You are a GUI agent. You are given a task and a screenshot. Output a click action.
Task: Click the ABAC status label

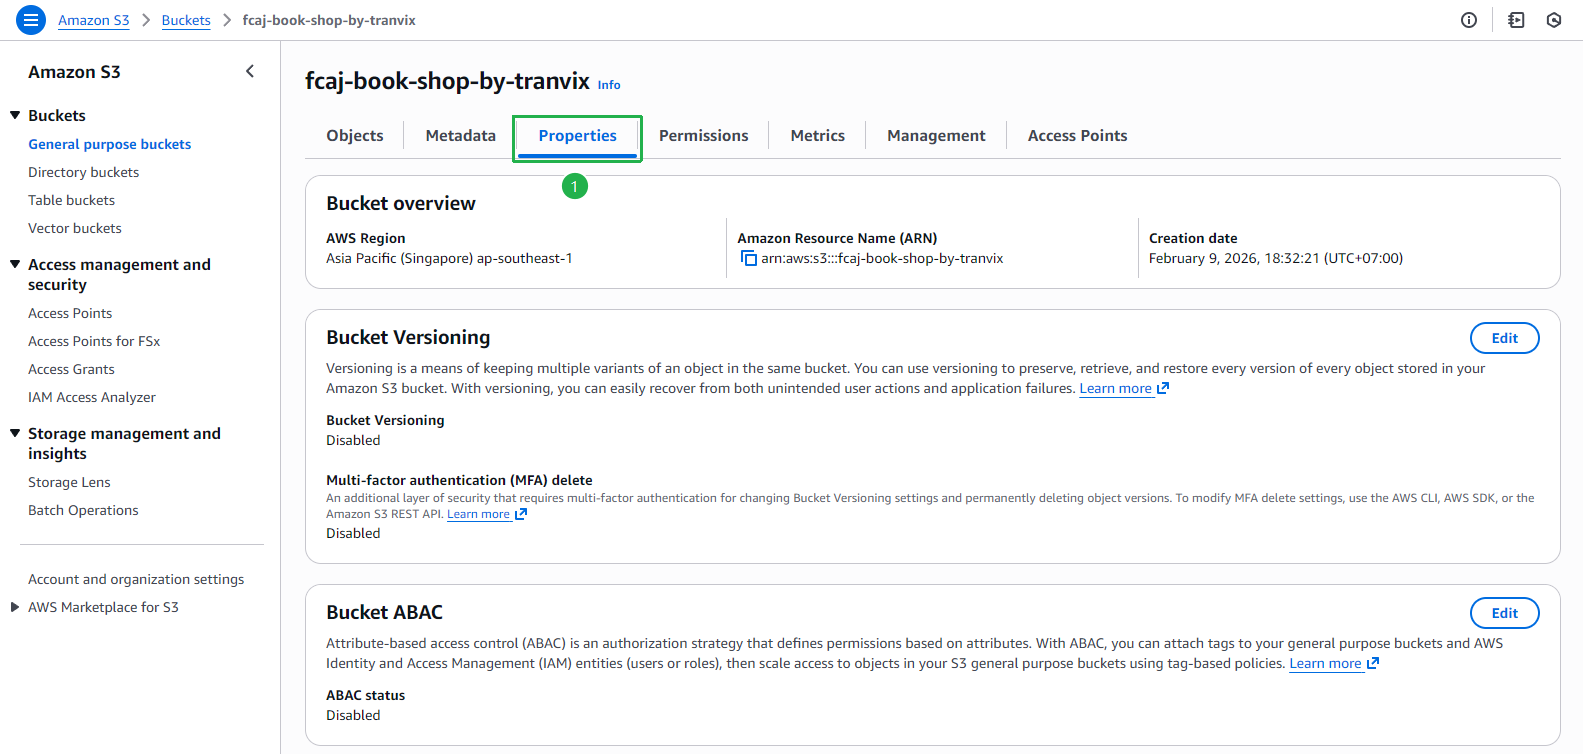pyautogui.click(x=366, y=695)
